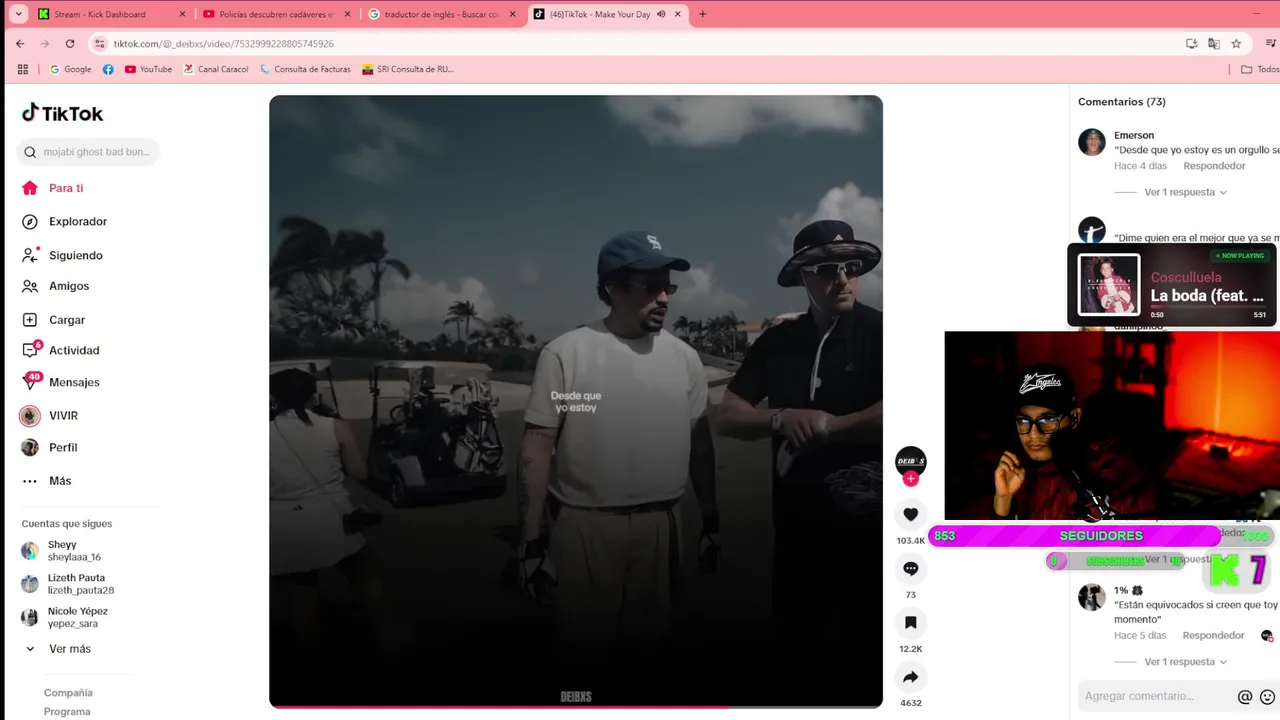
Task: Seek on the video progress bar
Action: pyautogui.click(x=576, y=707)
